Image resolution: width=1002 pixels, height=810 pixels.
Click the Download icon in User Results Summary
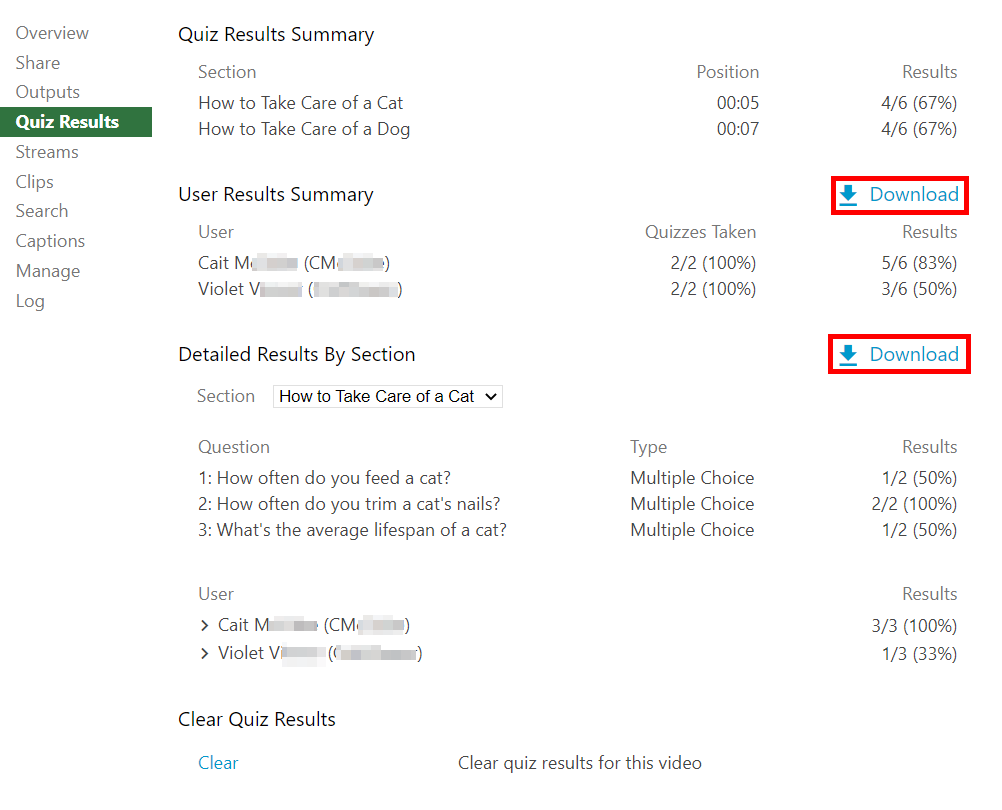[849, 195]
